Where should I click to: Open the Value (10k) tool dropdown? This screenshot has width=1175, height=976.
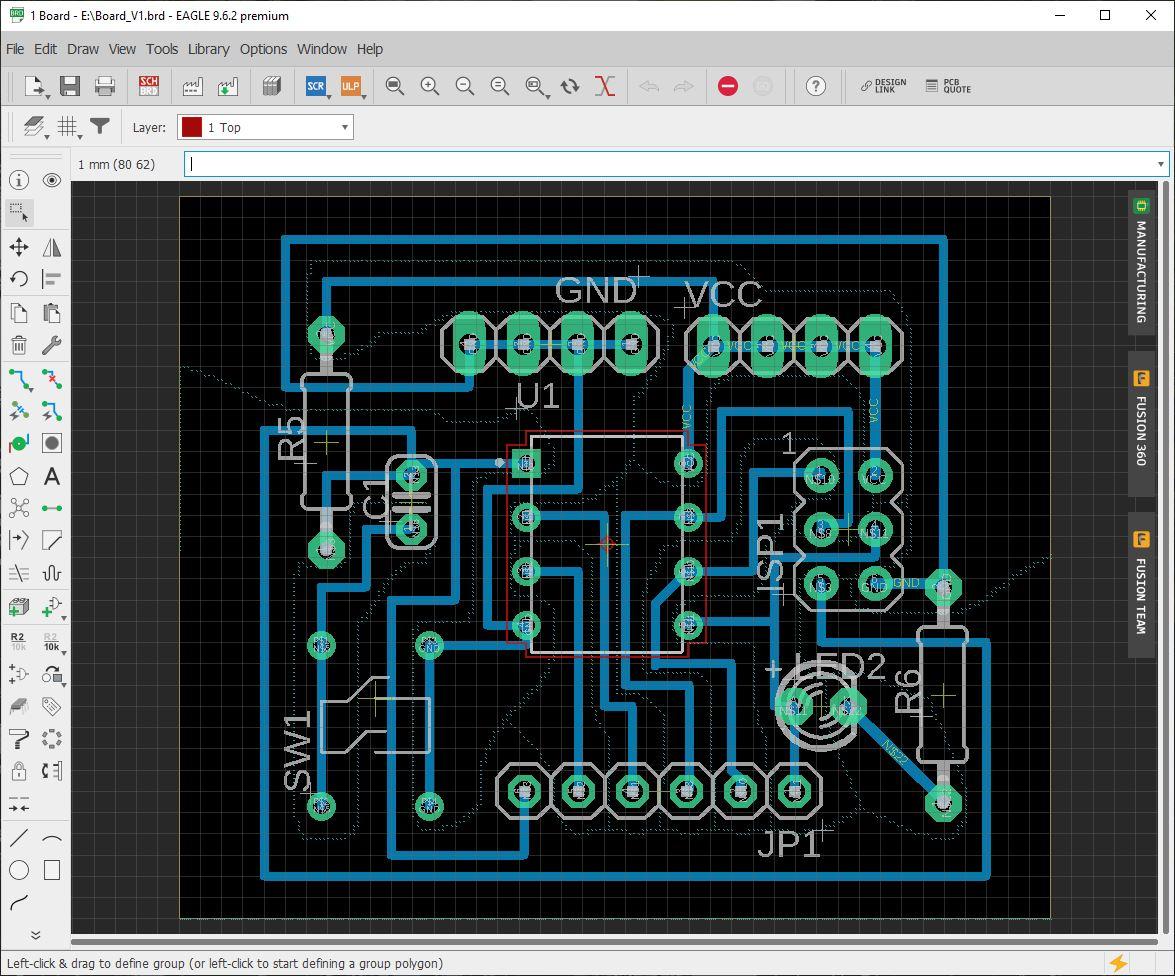pos(64,653)
